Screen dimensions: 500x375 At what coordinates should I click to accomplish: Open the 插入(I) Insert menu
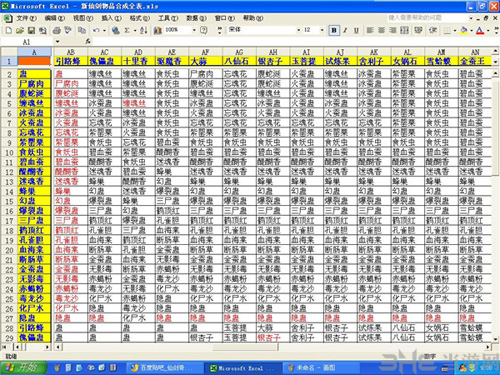(x=112, y=18)
